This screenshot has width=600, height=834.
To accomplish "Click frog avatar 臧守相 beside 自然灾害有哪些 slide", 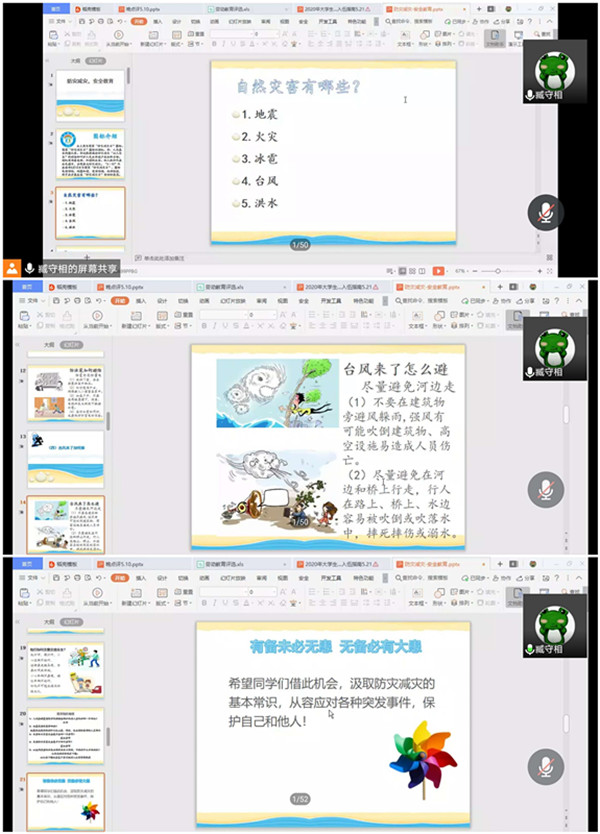I will coord(555,71).
